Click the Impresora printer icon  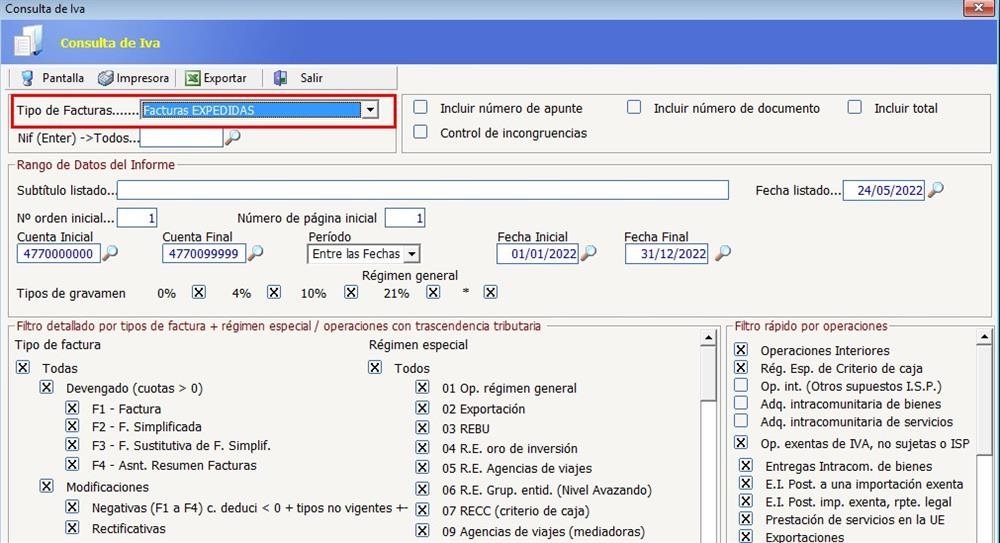(105, 78)
